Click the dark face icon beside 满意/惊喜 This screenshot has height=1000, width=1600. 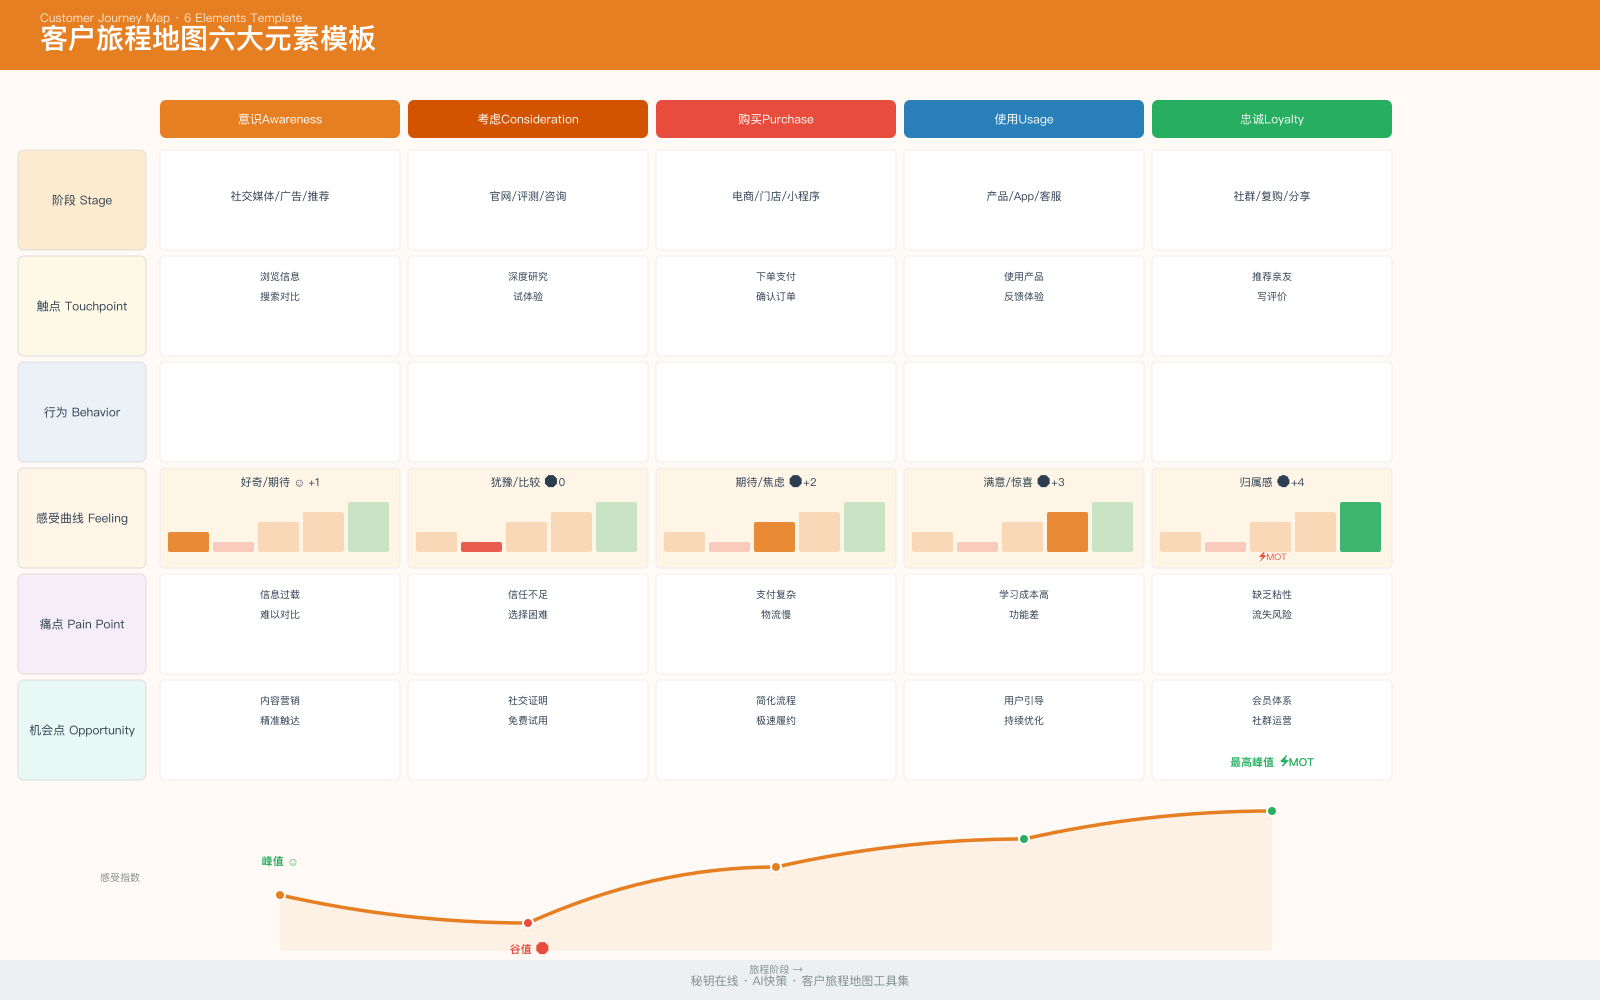[x=1043, y=481]
